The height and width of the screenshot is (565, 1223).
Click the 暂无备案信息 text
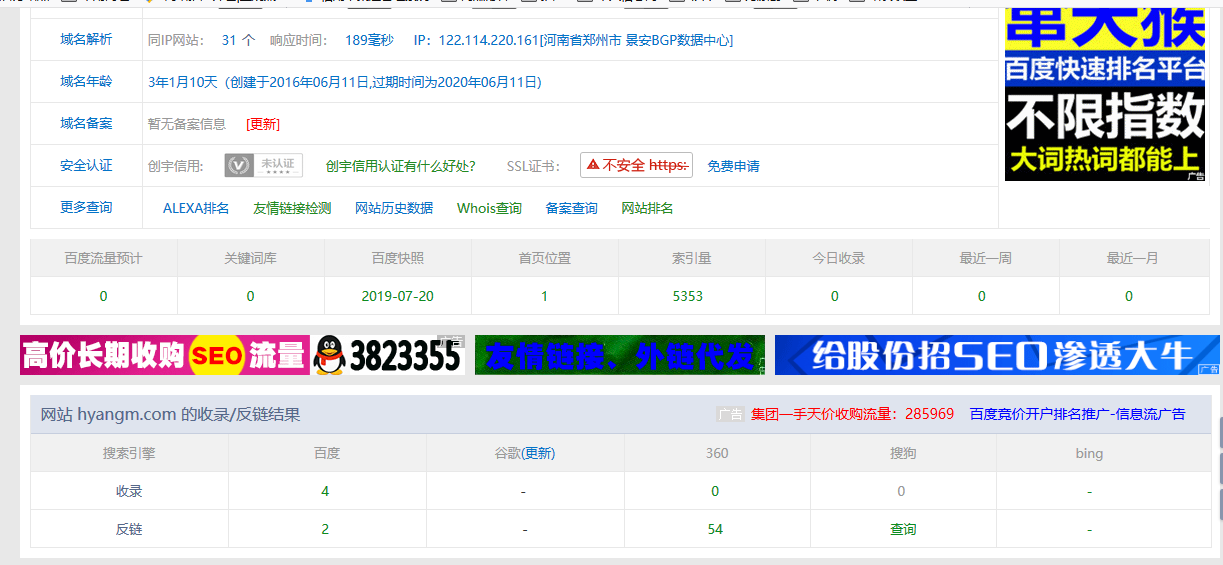tap(187, 124)
